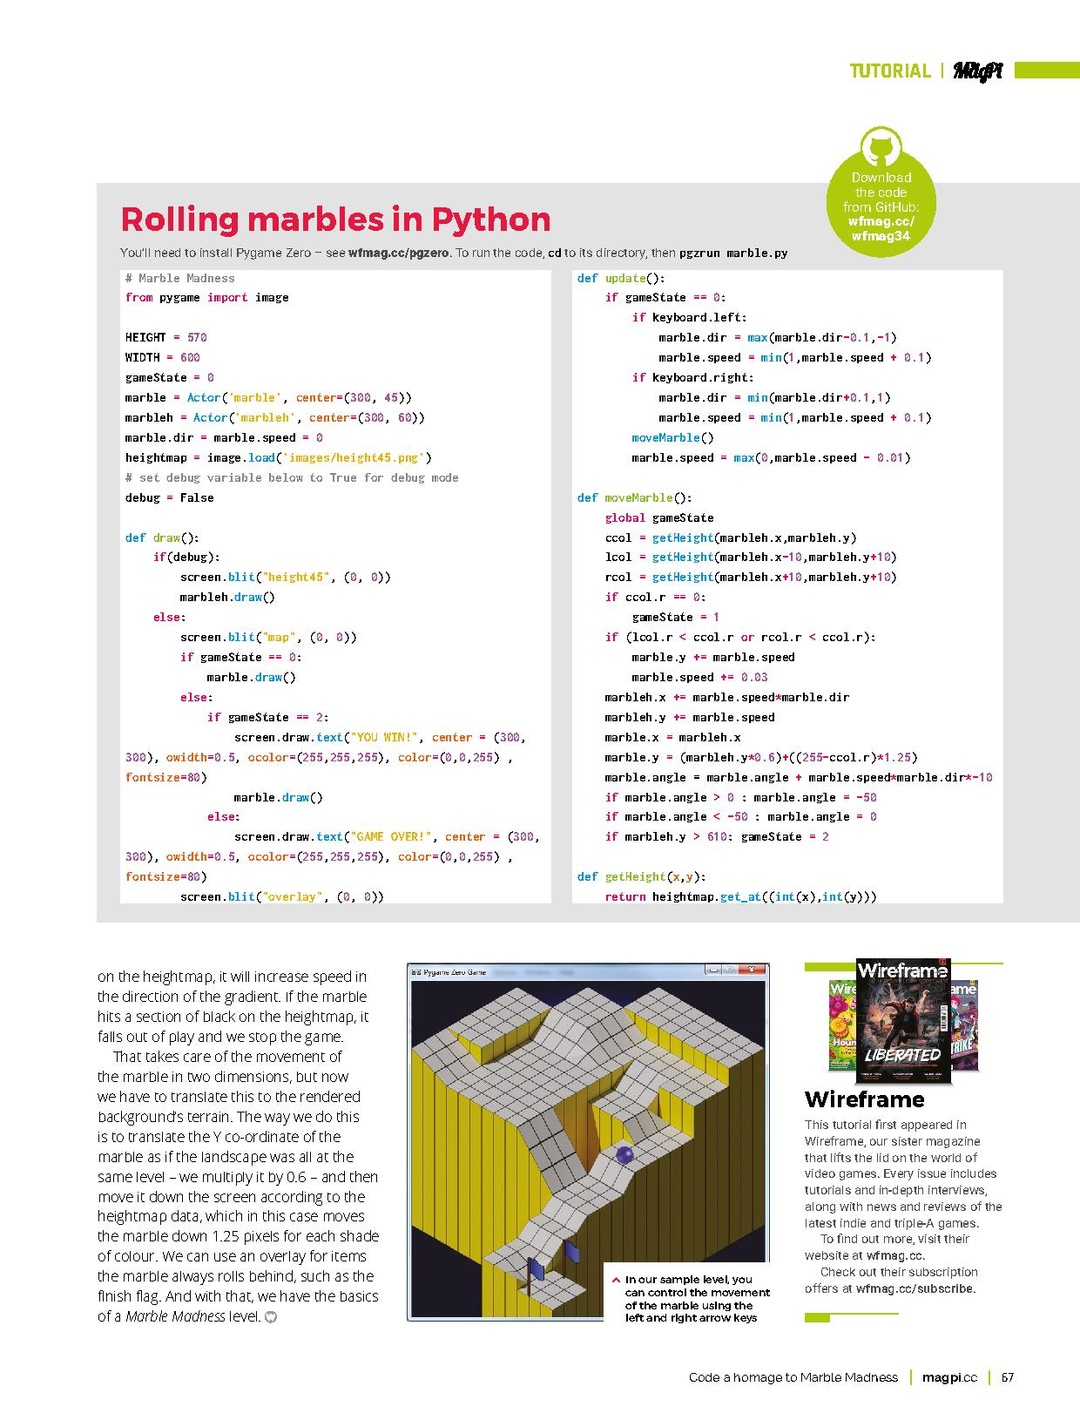This screenshot has width=1080, height=1420.
Task: Click the green bar beside MagPi logo
Action: click(1047, 70)
